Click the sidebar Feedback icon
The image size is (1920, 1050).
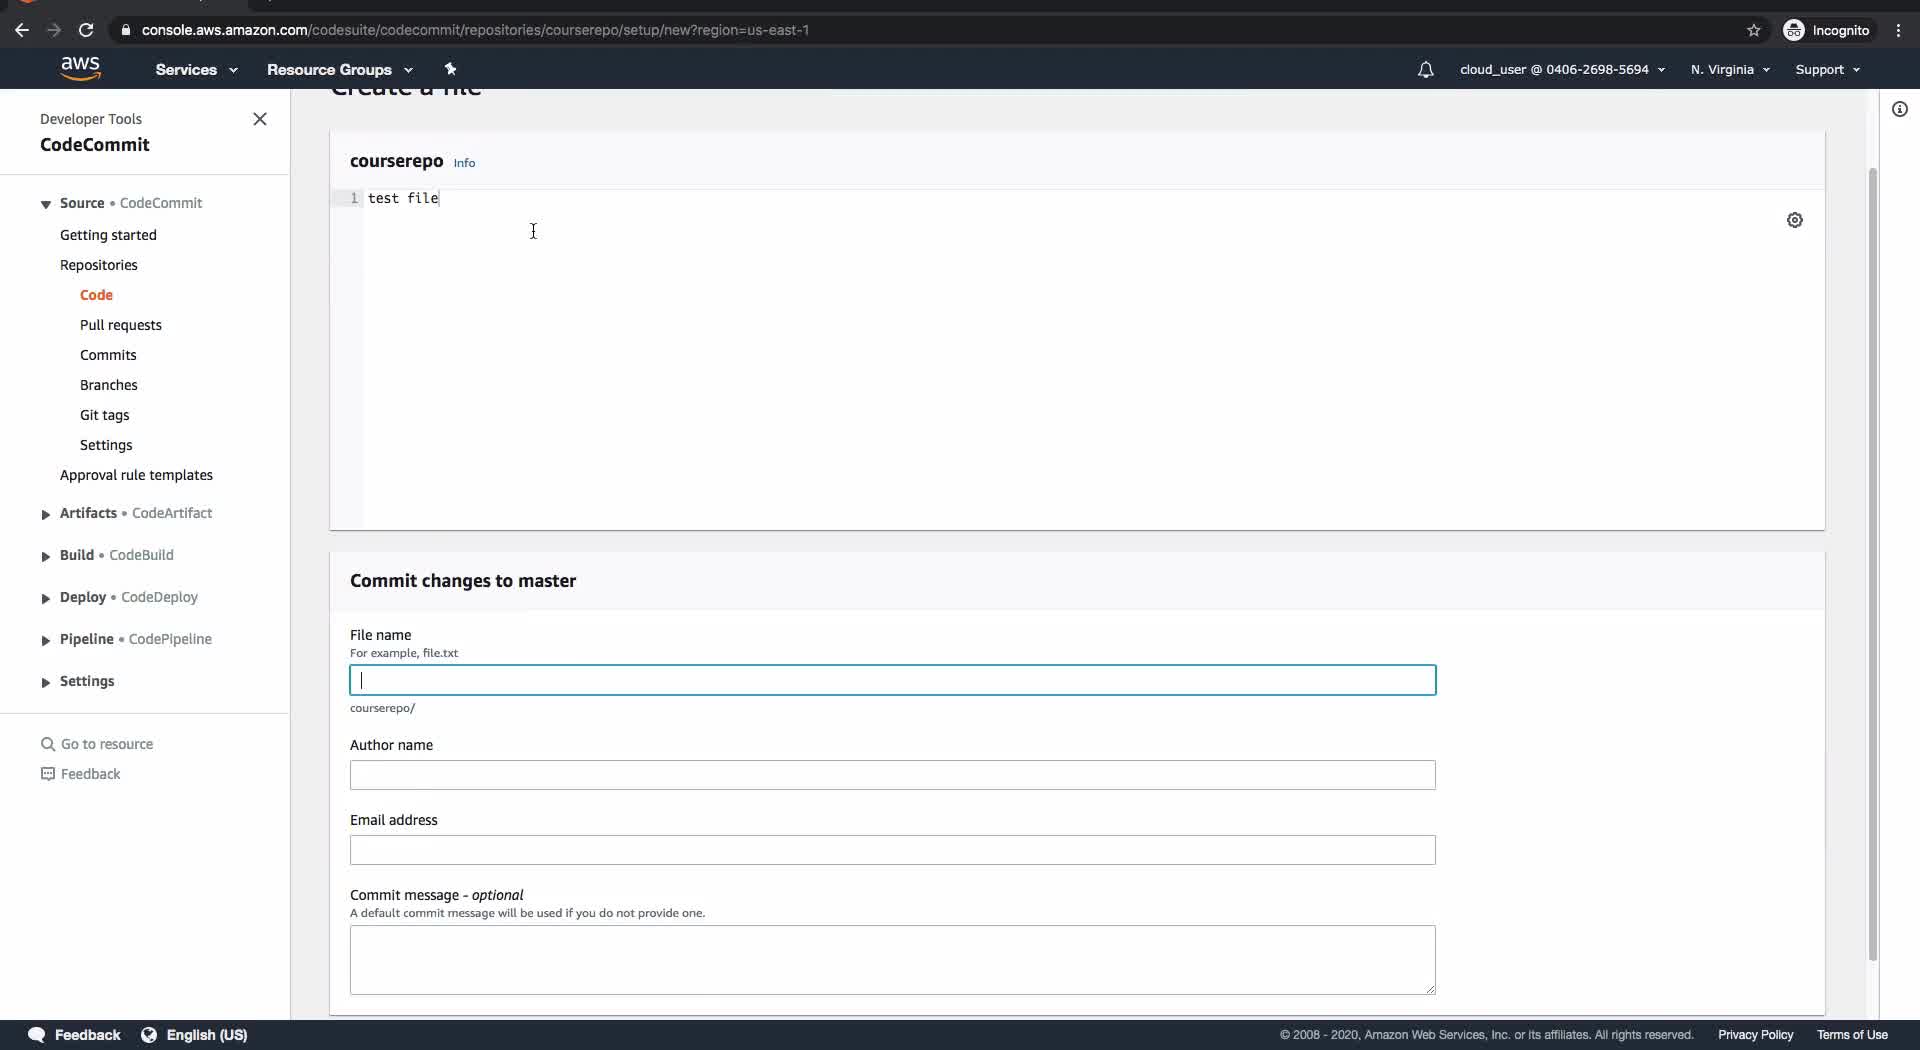point(47,774)
